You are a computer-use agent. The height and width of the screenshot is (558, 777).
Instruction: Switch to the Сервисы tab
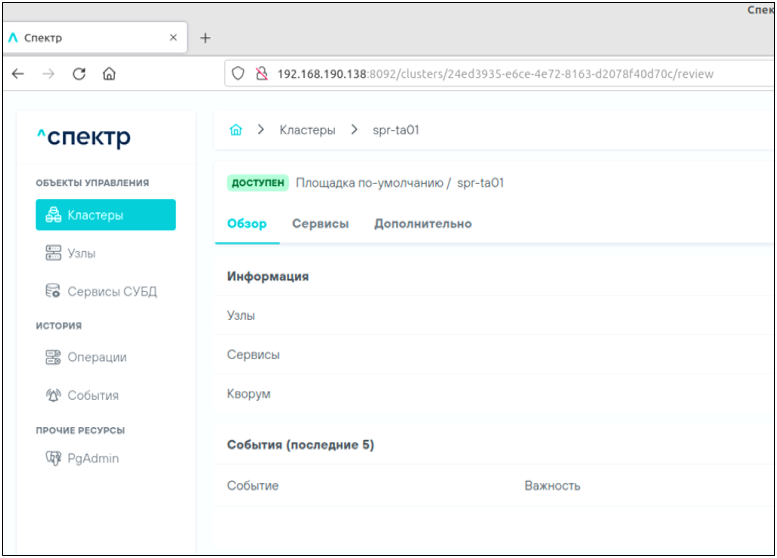coord(320,223)
